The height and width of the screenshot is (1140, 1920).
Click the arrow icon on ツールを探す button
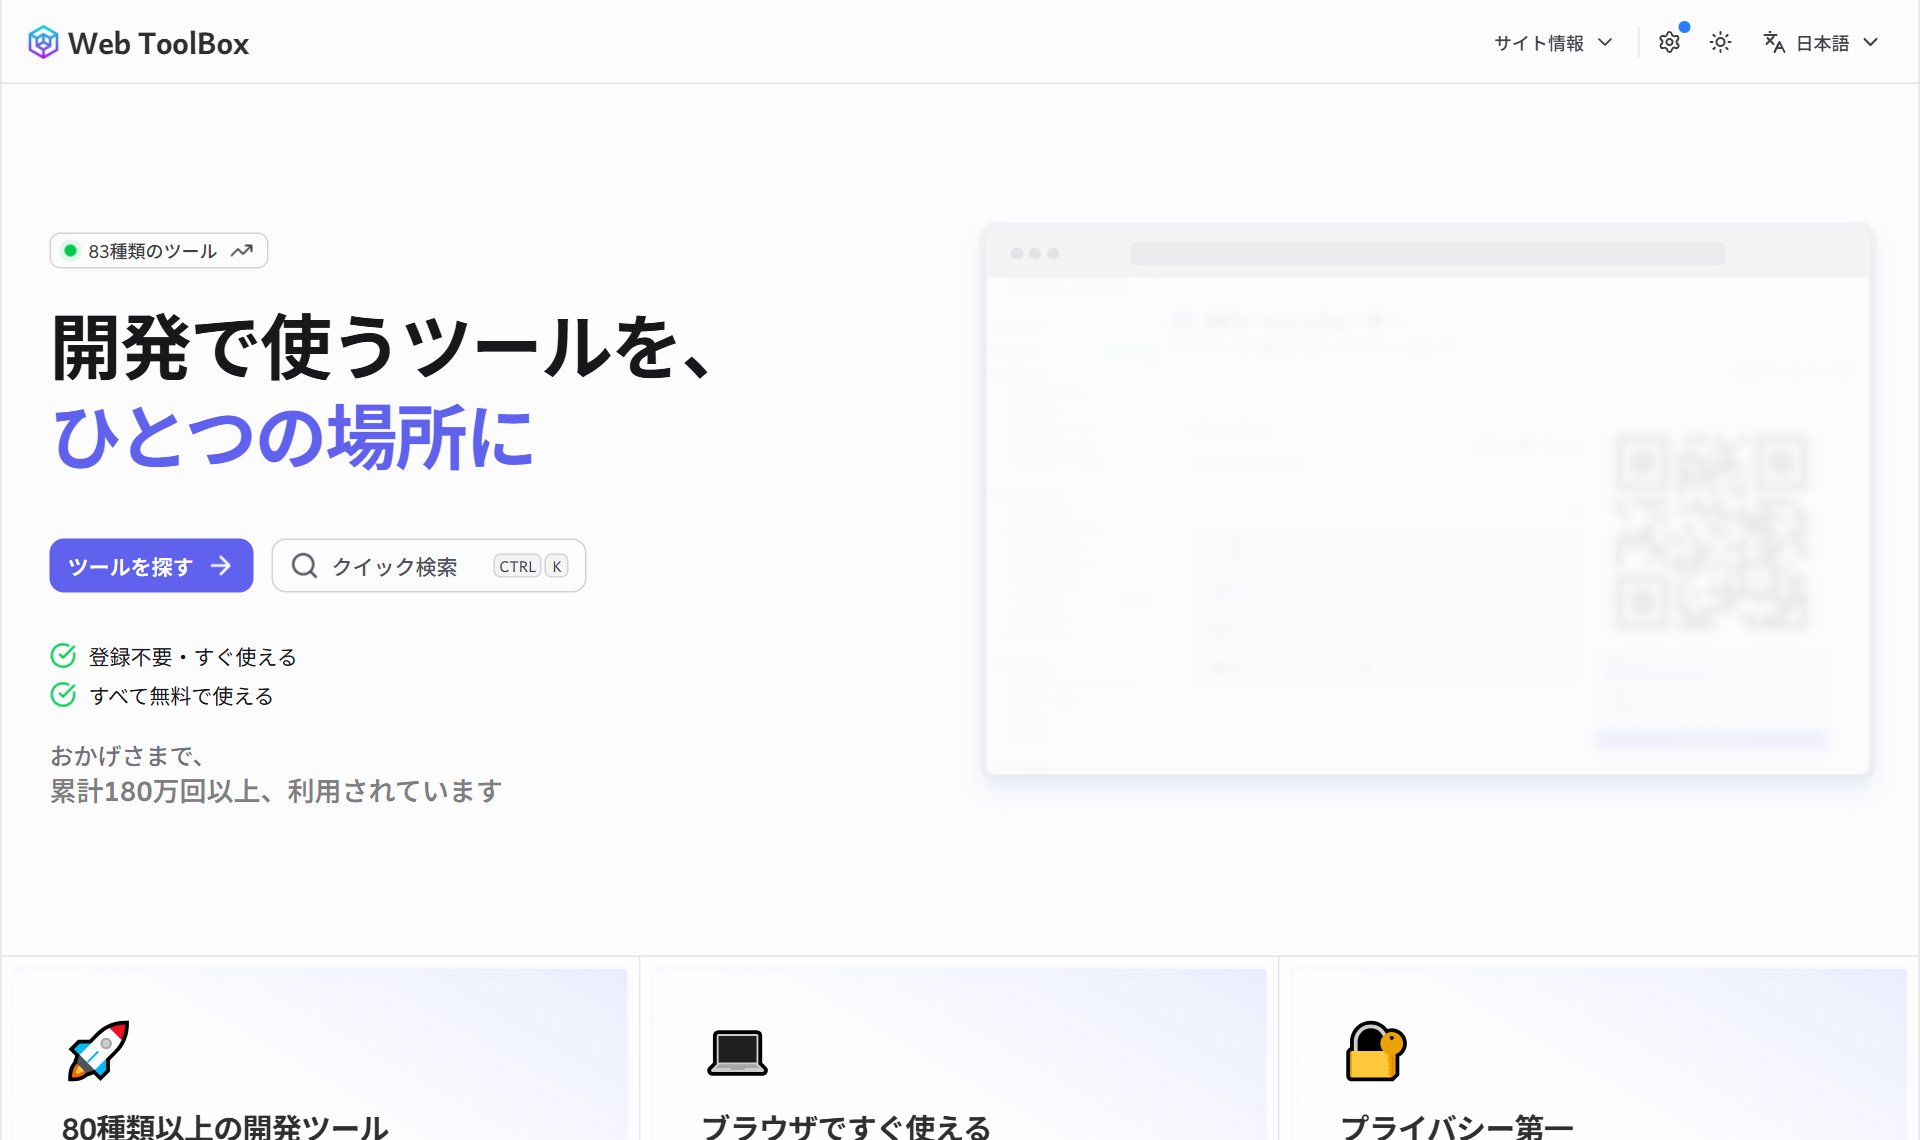(x=221, y=566)
